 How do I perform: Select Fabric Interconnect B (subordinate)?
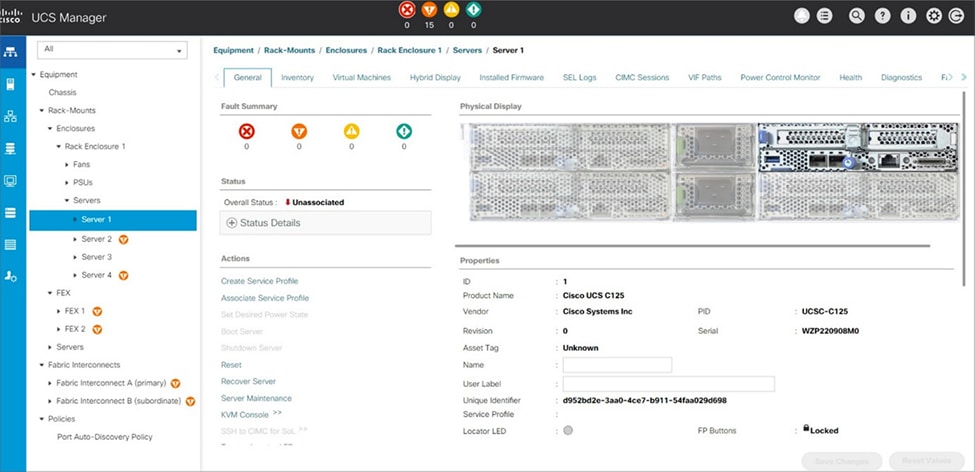119,401
